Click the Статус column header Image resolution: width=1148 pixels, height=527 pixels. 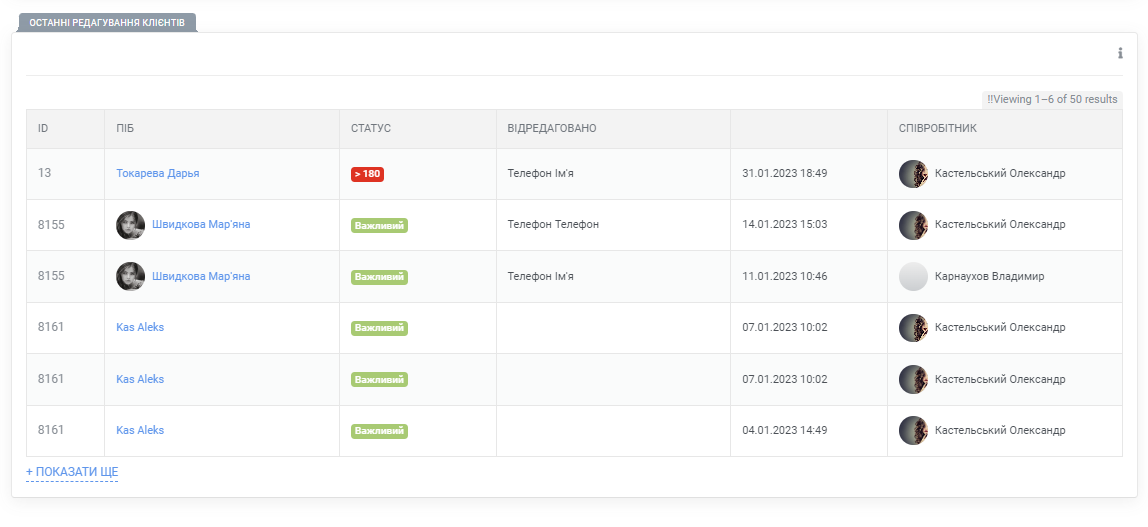coord(371,129)
